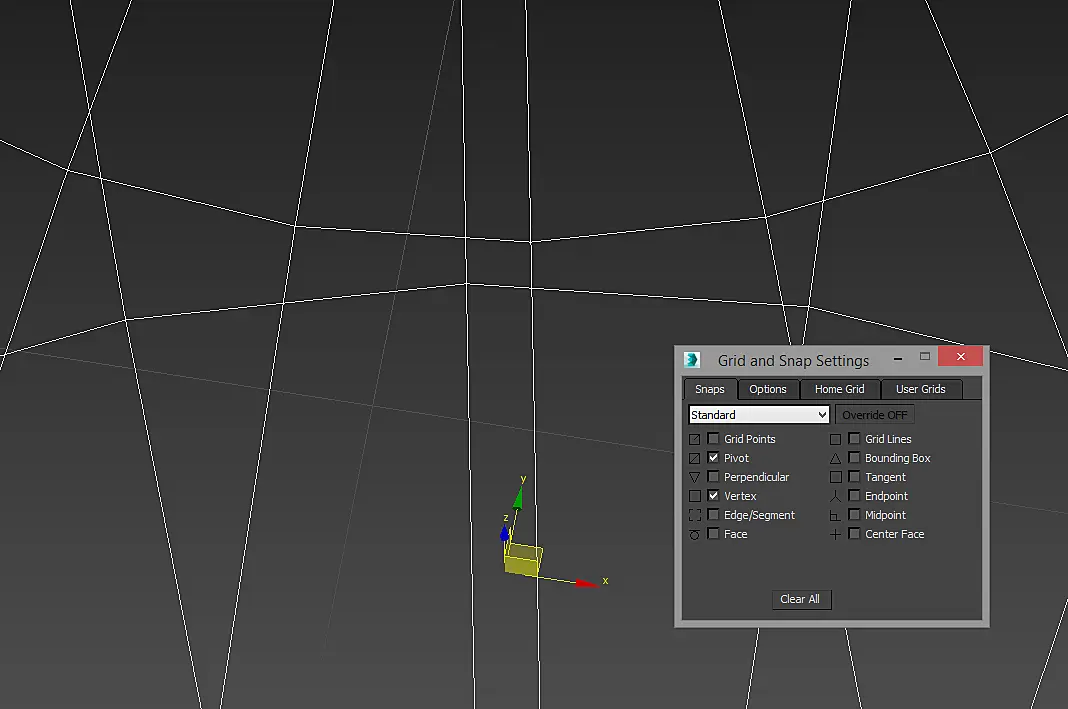Open the Standard snap type dropdown
This screenshot has height=709, width=1068.
pyautogui.click(x=759, y=415)
